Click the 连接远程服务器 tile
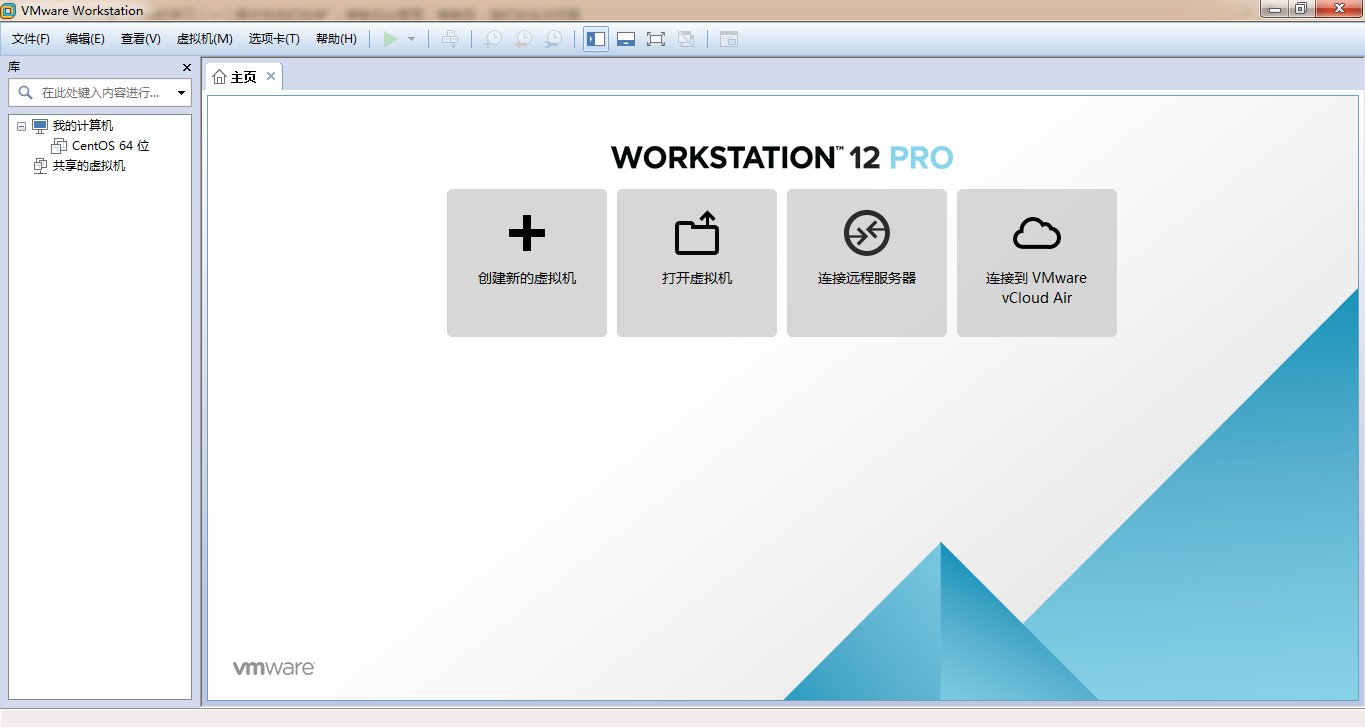 point(867,263)
